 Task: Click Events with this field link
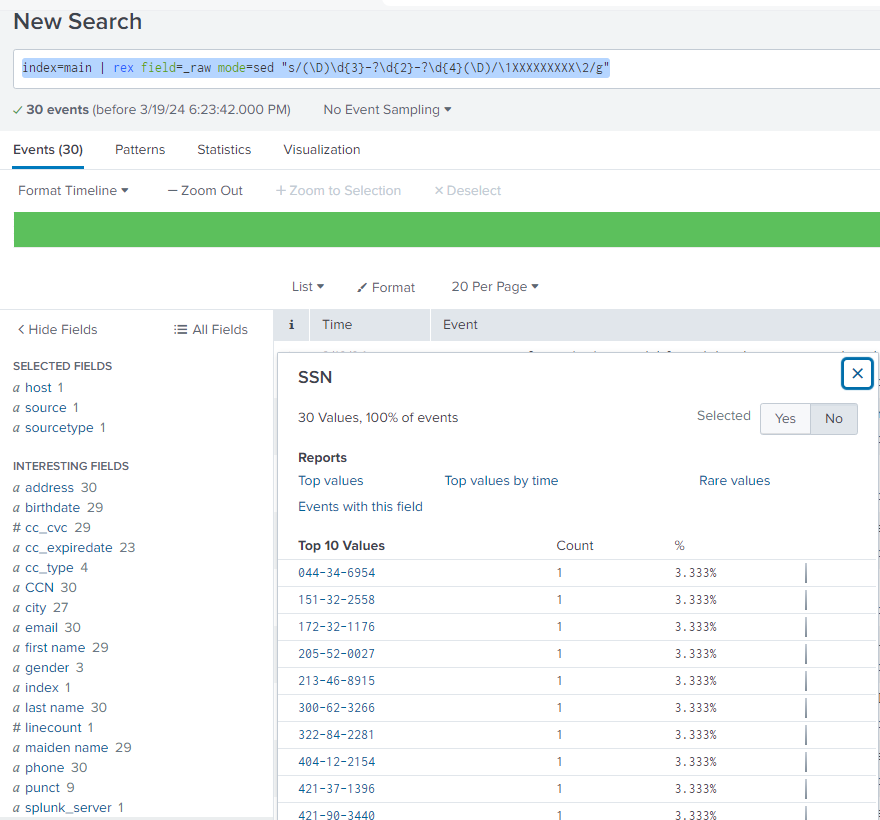[359, 506]
